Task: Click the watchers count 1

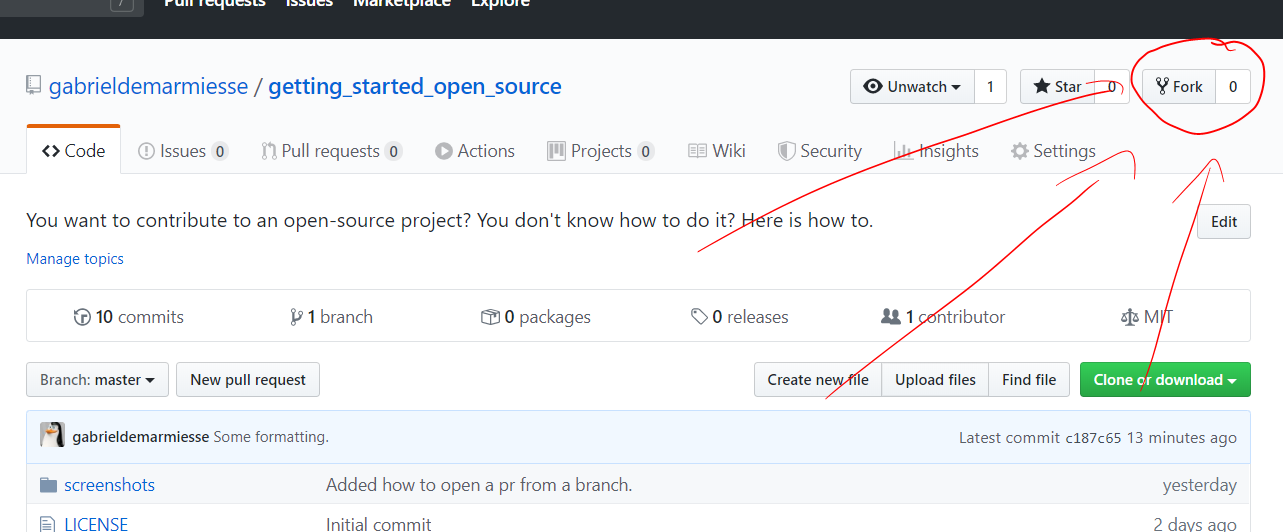Action: pos(990,86)
